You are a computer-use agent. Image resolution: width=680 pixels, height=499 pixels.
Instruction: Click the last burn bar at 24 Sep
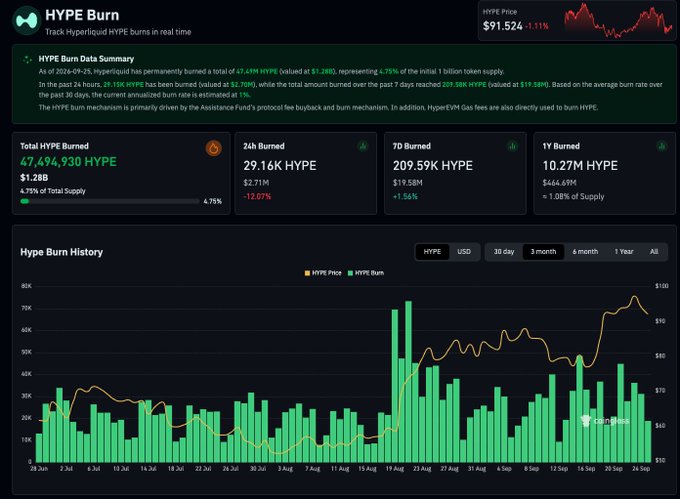point(648,441)
